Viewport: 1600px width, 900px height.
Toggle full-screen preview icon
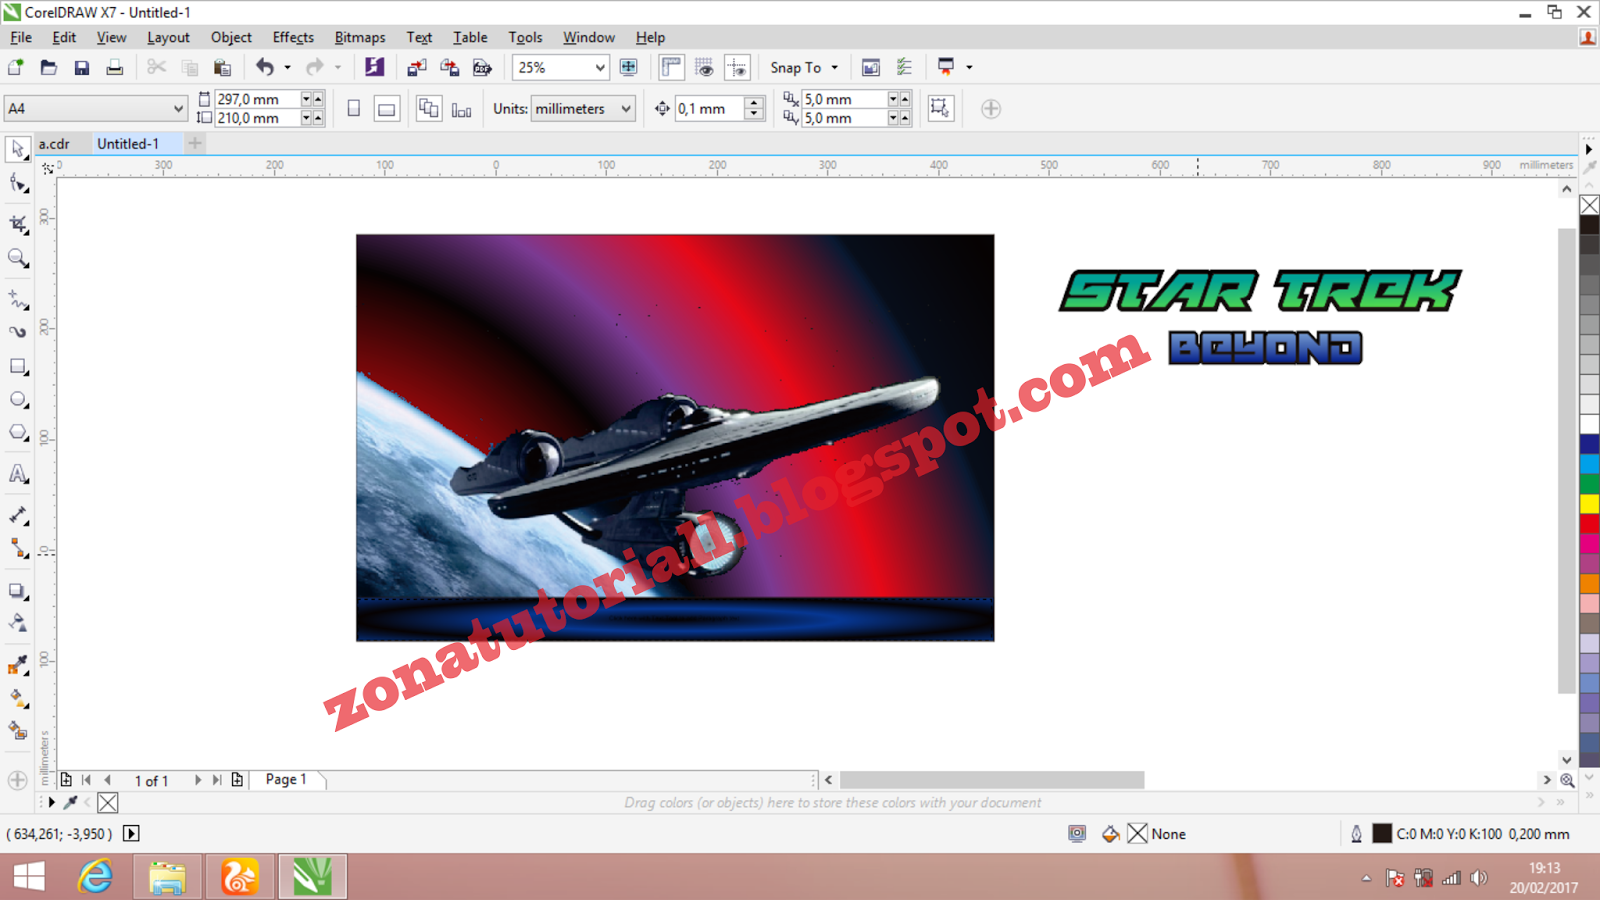[629, 67]
